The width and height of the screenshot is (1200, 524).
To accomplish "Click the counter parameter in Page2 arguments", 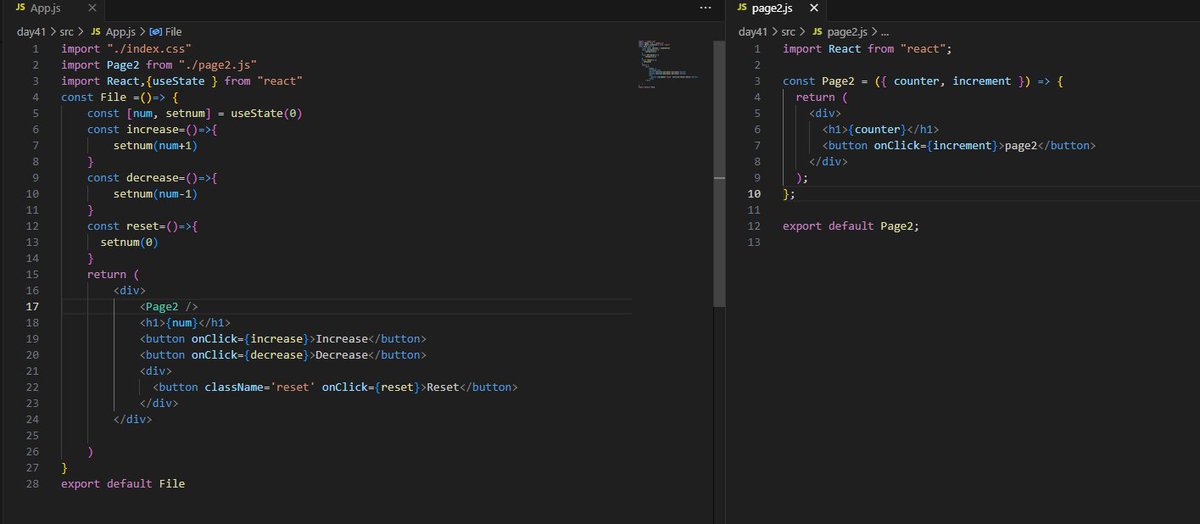I will [x=916, y=80].
